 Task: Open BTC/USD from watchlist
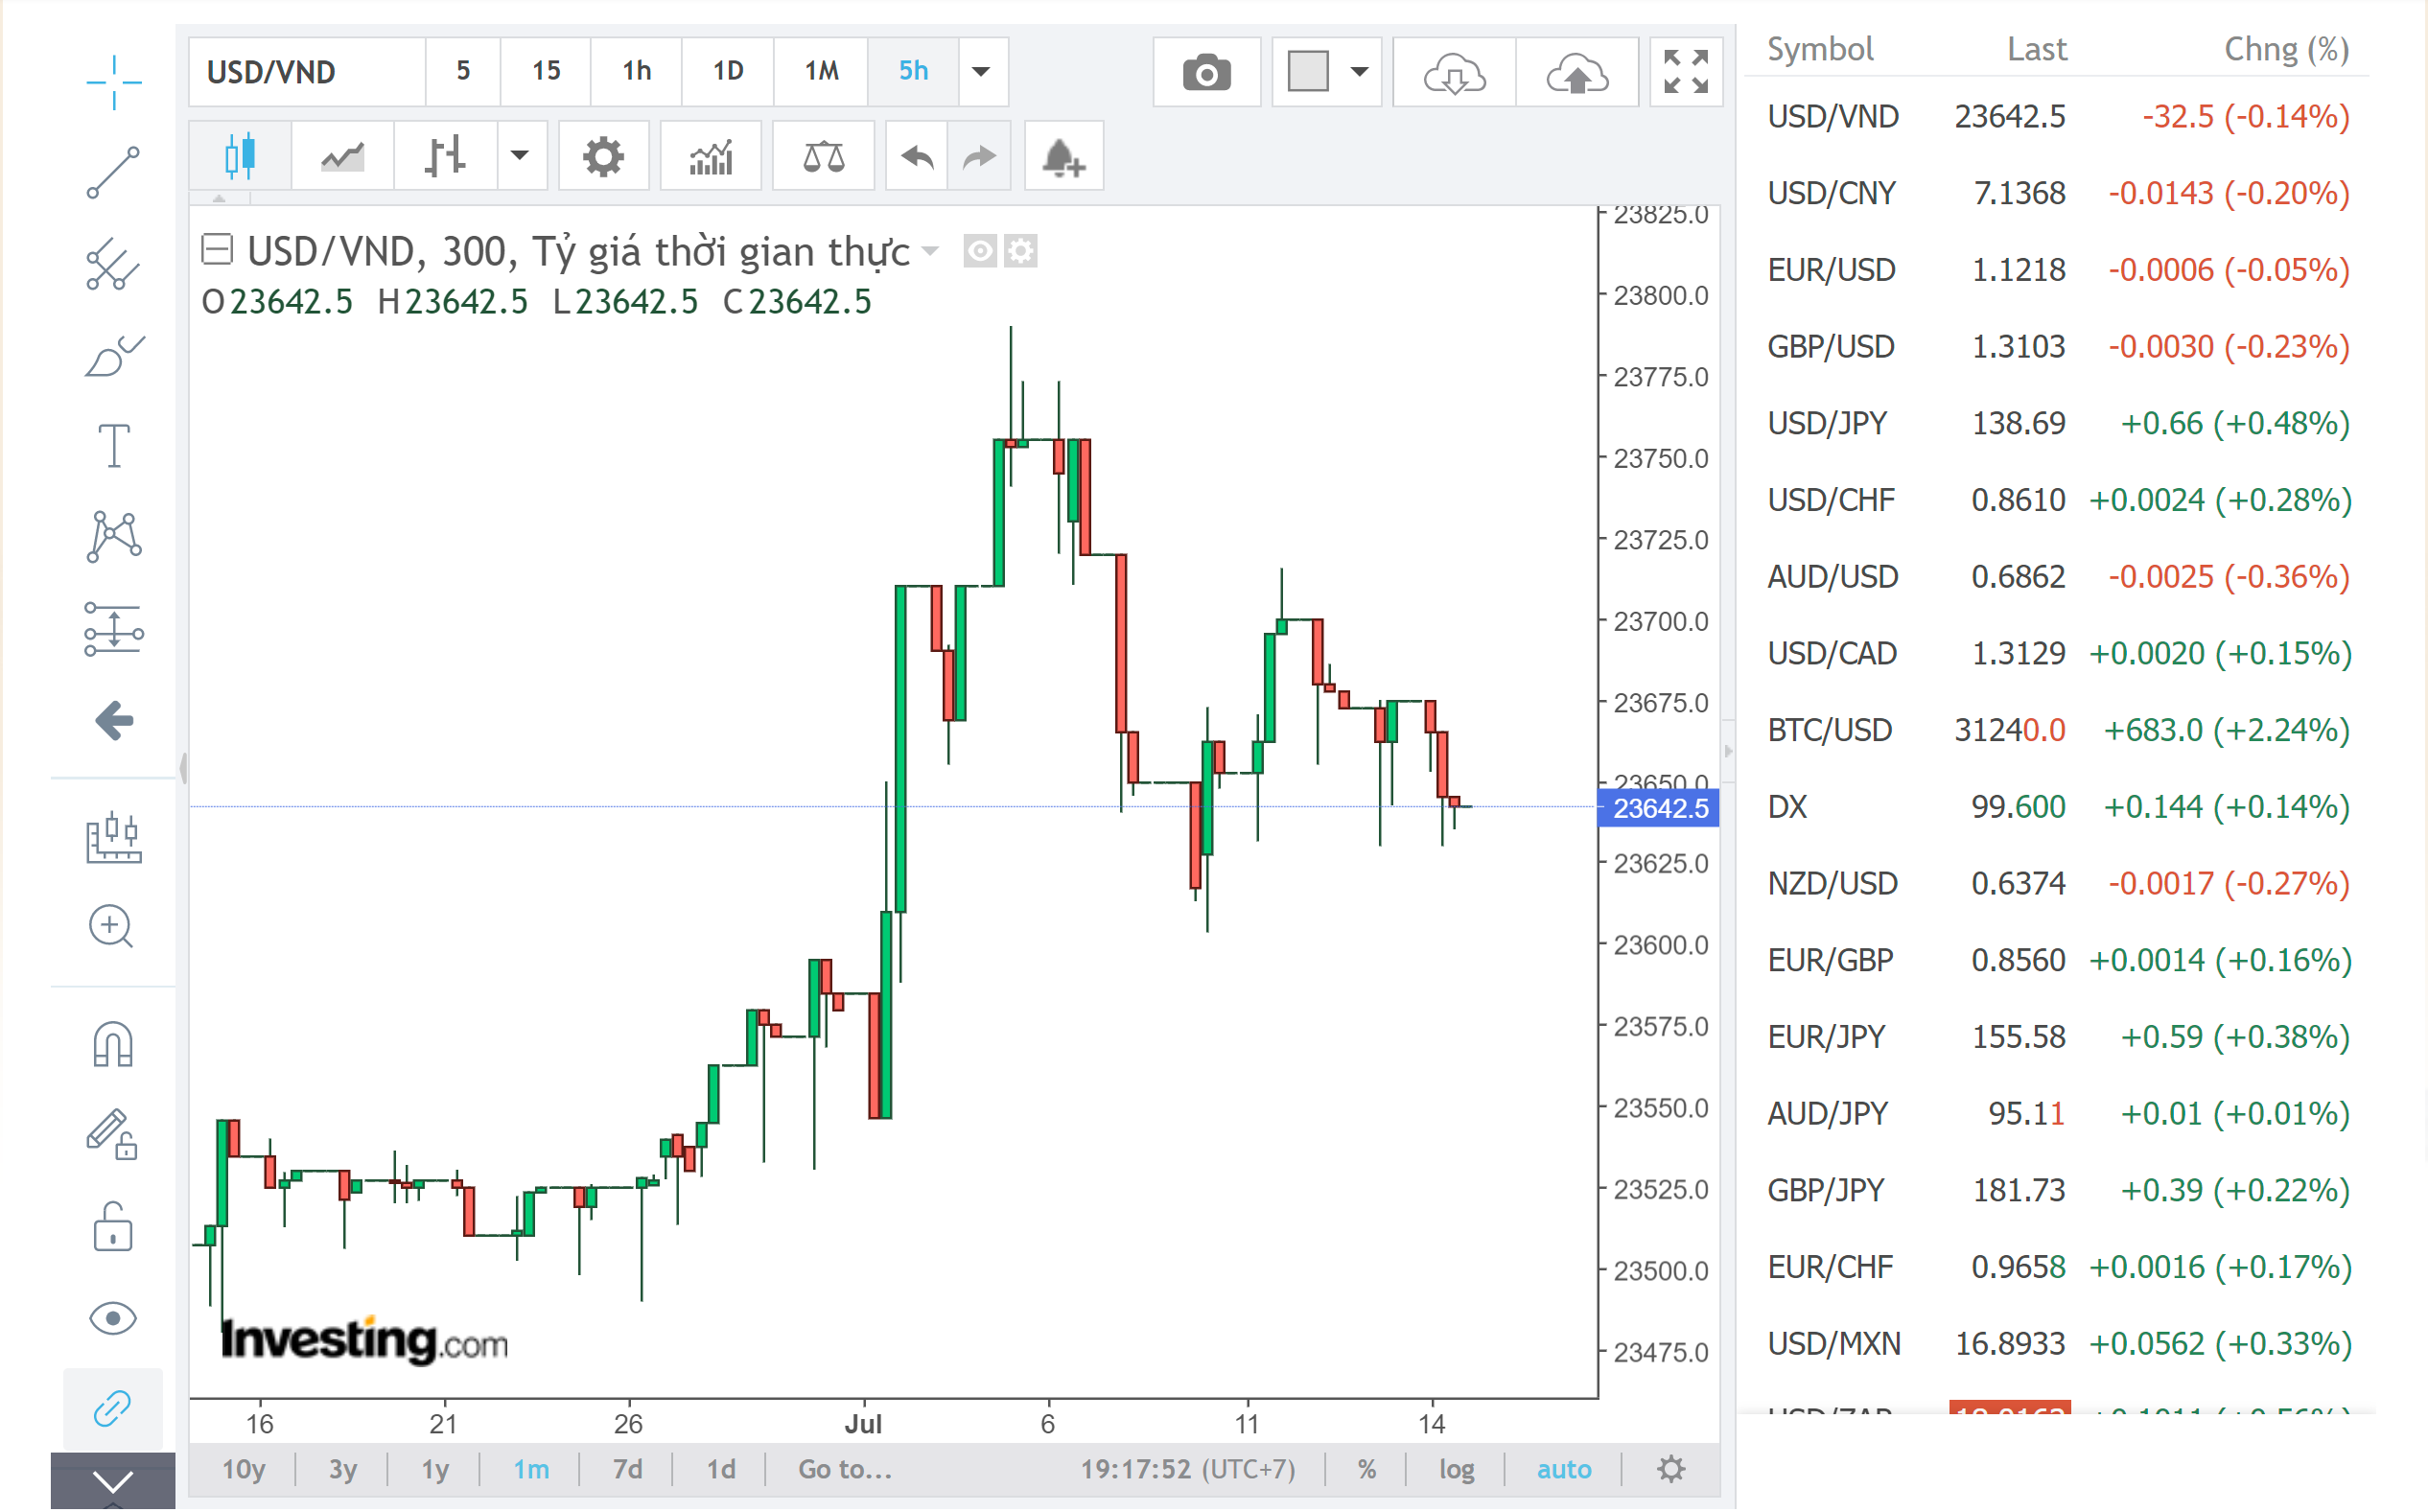point(1829,730)
